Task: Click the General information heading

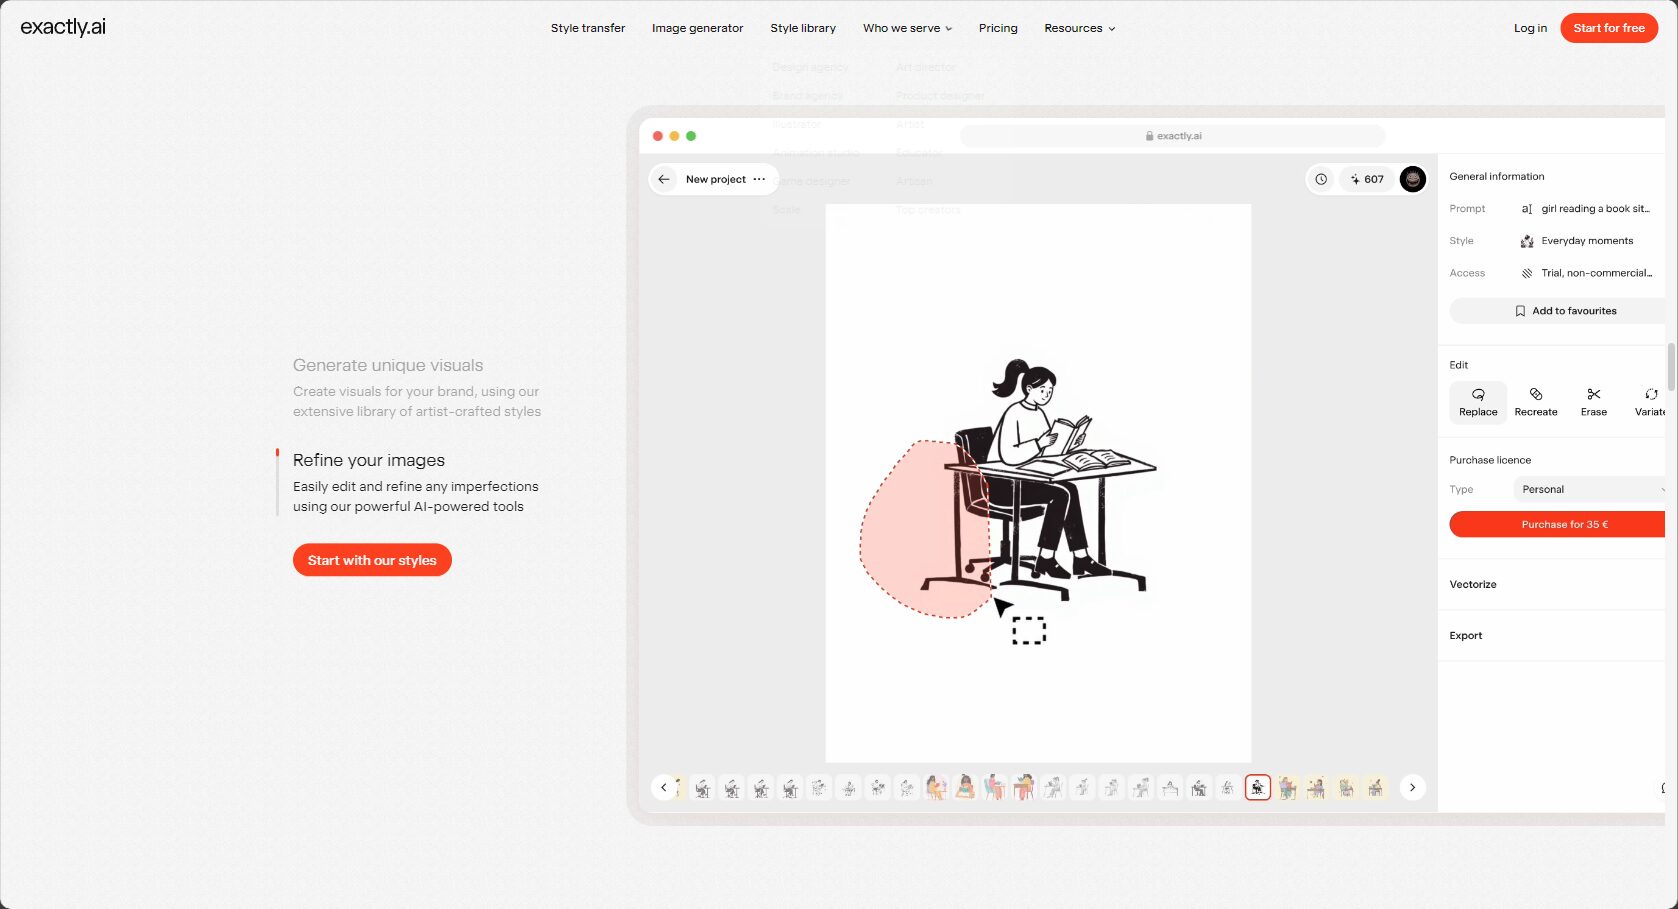Action: pyautogui.click(x=1497, y=176)
